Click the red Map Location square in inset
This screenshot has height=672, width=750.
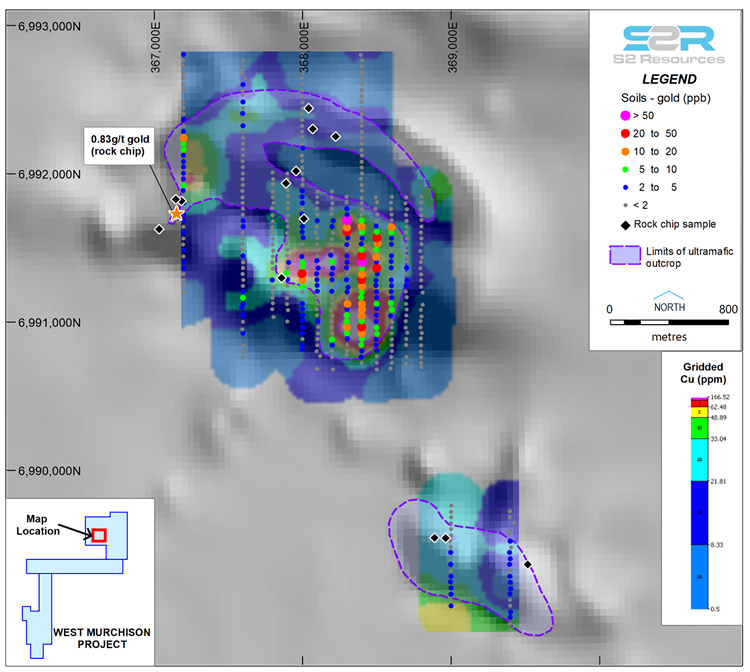(x=99, y=535)
